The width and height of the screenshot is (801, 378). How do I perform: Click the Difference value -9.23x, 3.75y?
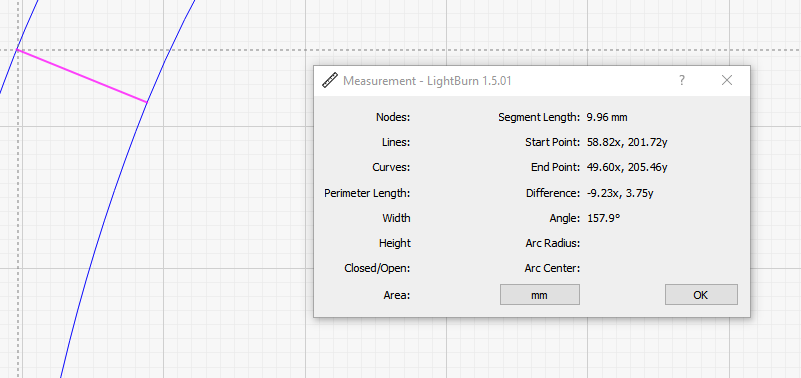[x=620, y=193]
